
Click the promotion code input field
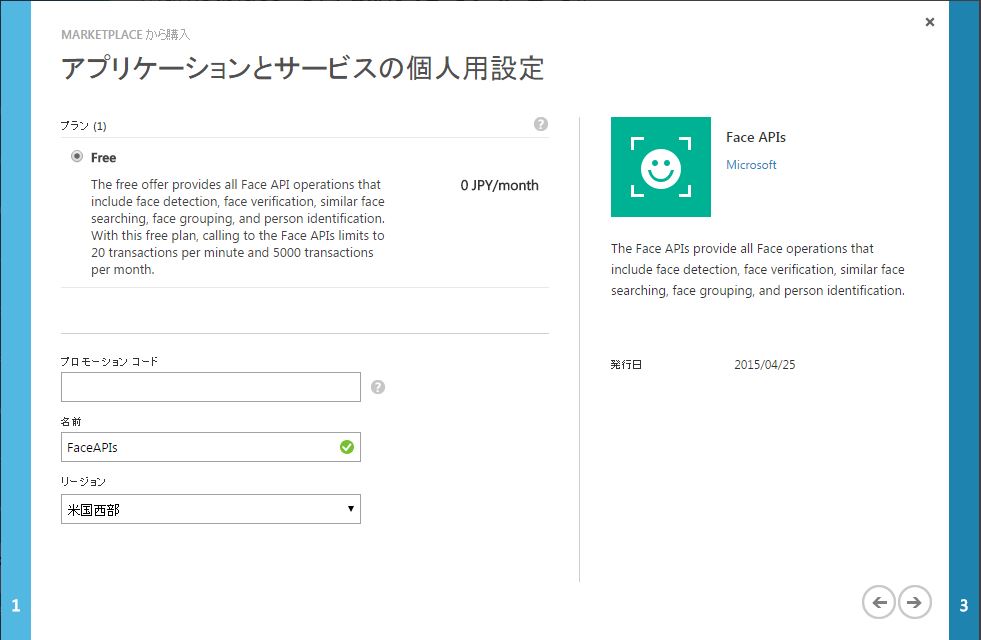pyautogui.click(x=211, y=387)
